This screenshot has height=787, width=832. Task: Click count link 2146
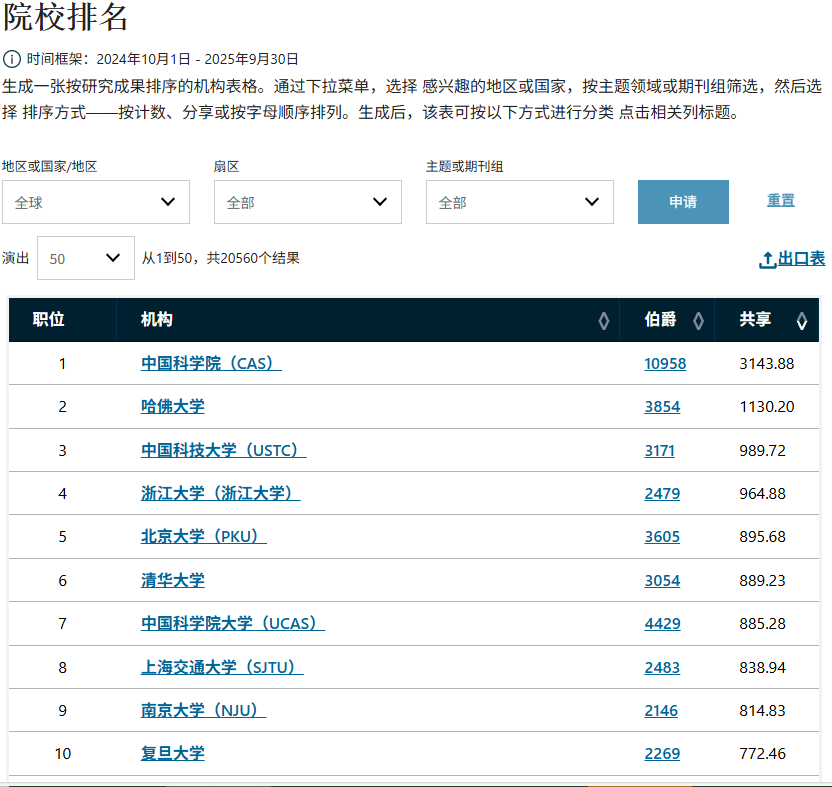[661, 711]
